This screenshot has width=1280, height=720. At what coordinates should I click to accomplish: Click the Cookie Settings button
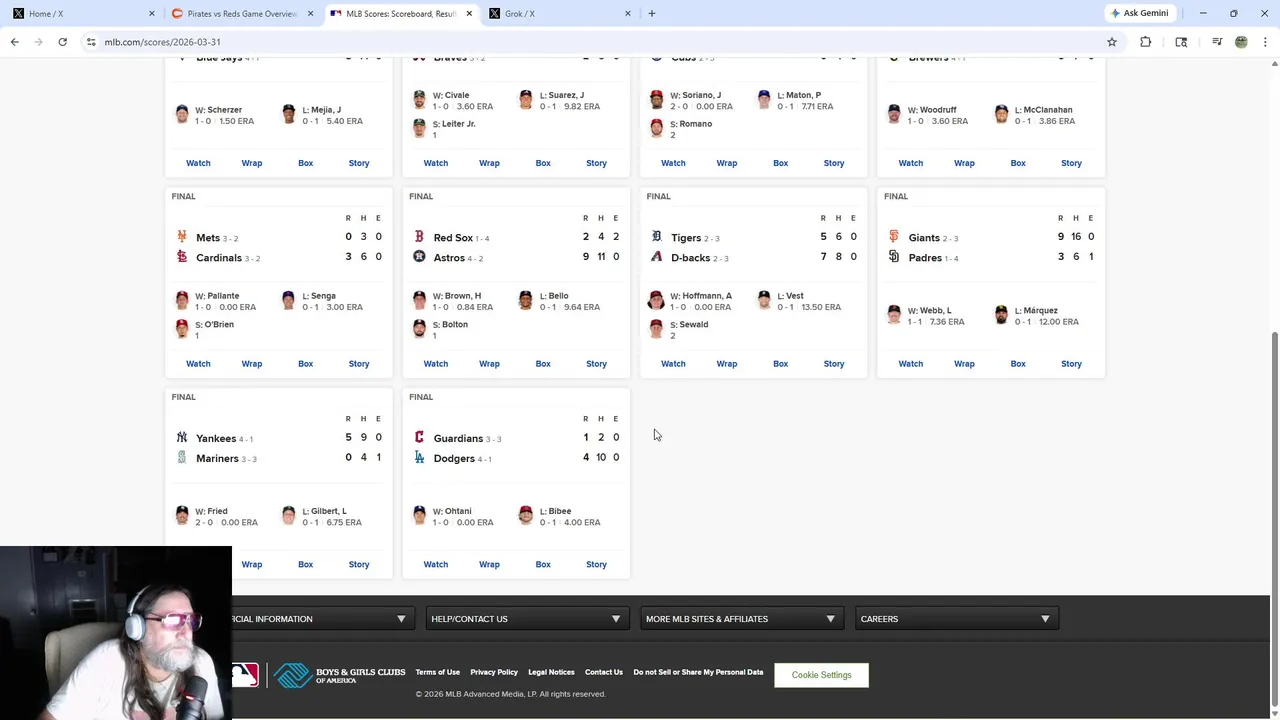(822, 675)
